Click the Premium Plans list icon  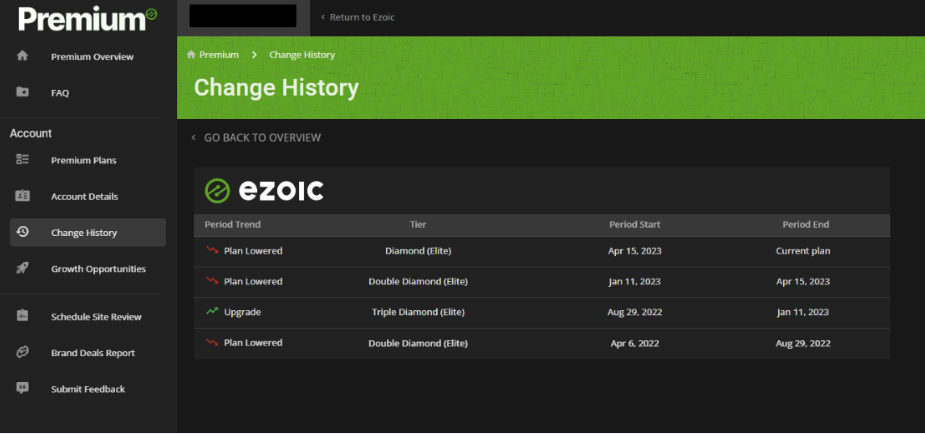22,160
